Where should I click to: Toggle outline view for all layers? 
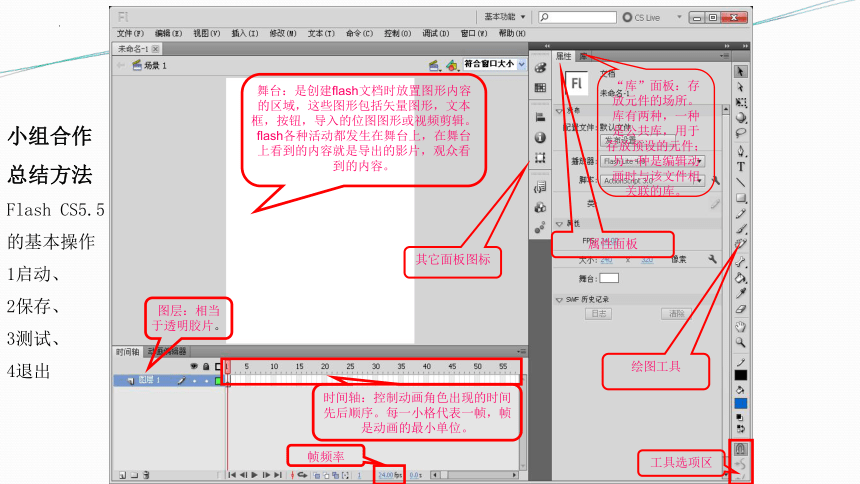coord(218,367)
